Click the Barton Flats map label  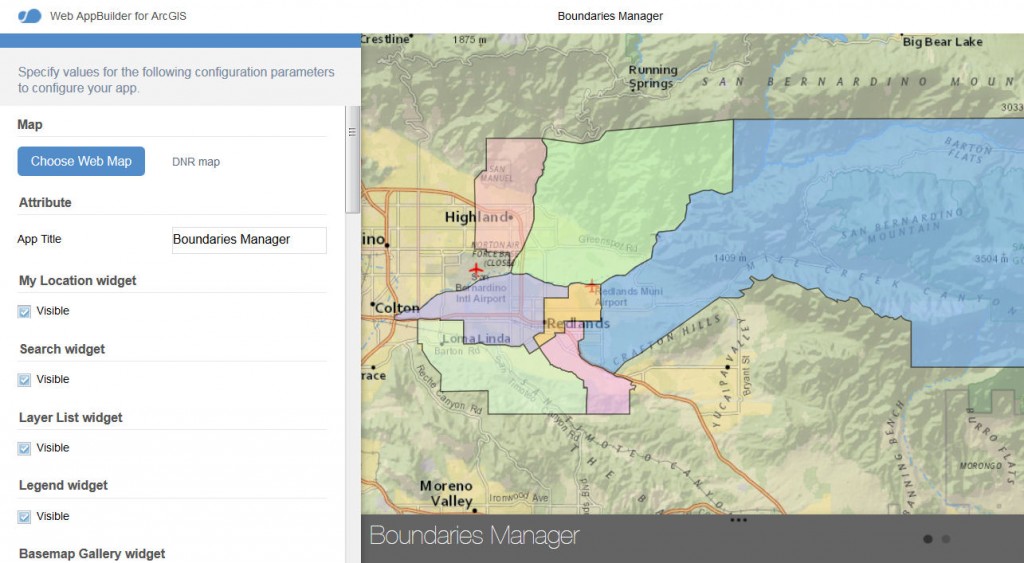click(x=968, y=150)
